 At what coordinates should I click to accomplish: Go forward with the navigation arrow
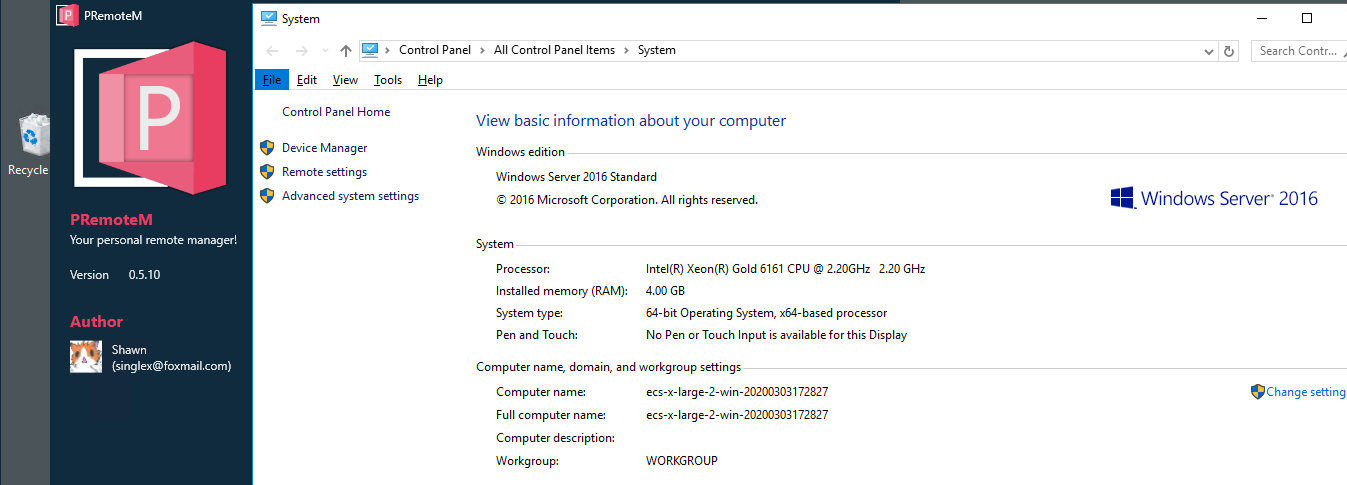click(302, 50)
